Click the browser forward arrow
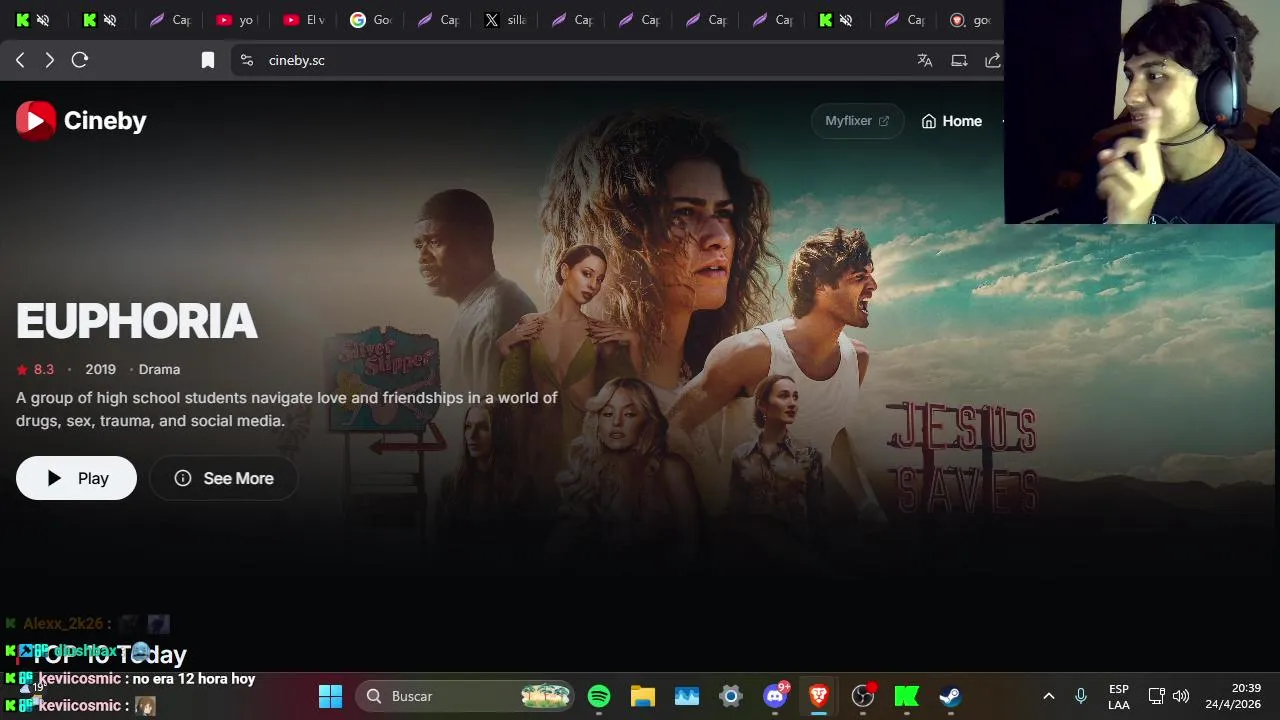 (x=49, y=60)
